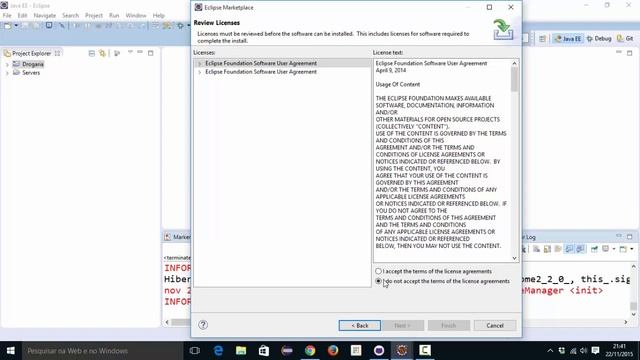This screenshot has width=640, height=360.
Task: Expand second Eclipse Foundation Software User Agreement row
Action: (200, 72)
